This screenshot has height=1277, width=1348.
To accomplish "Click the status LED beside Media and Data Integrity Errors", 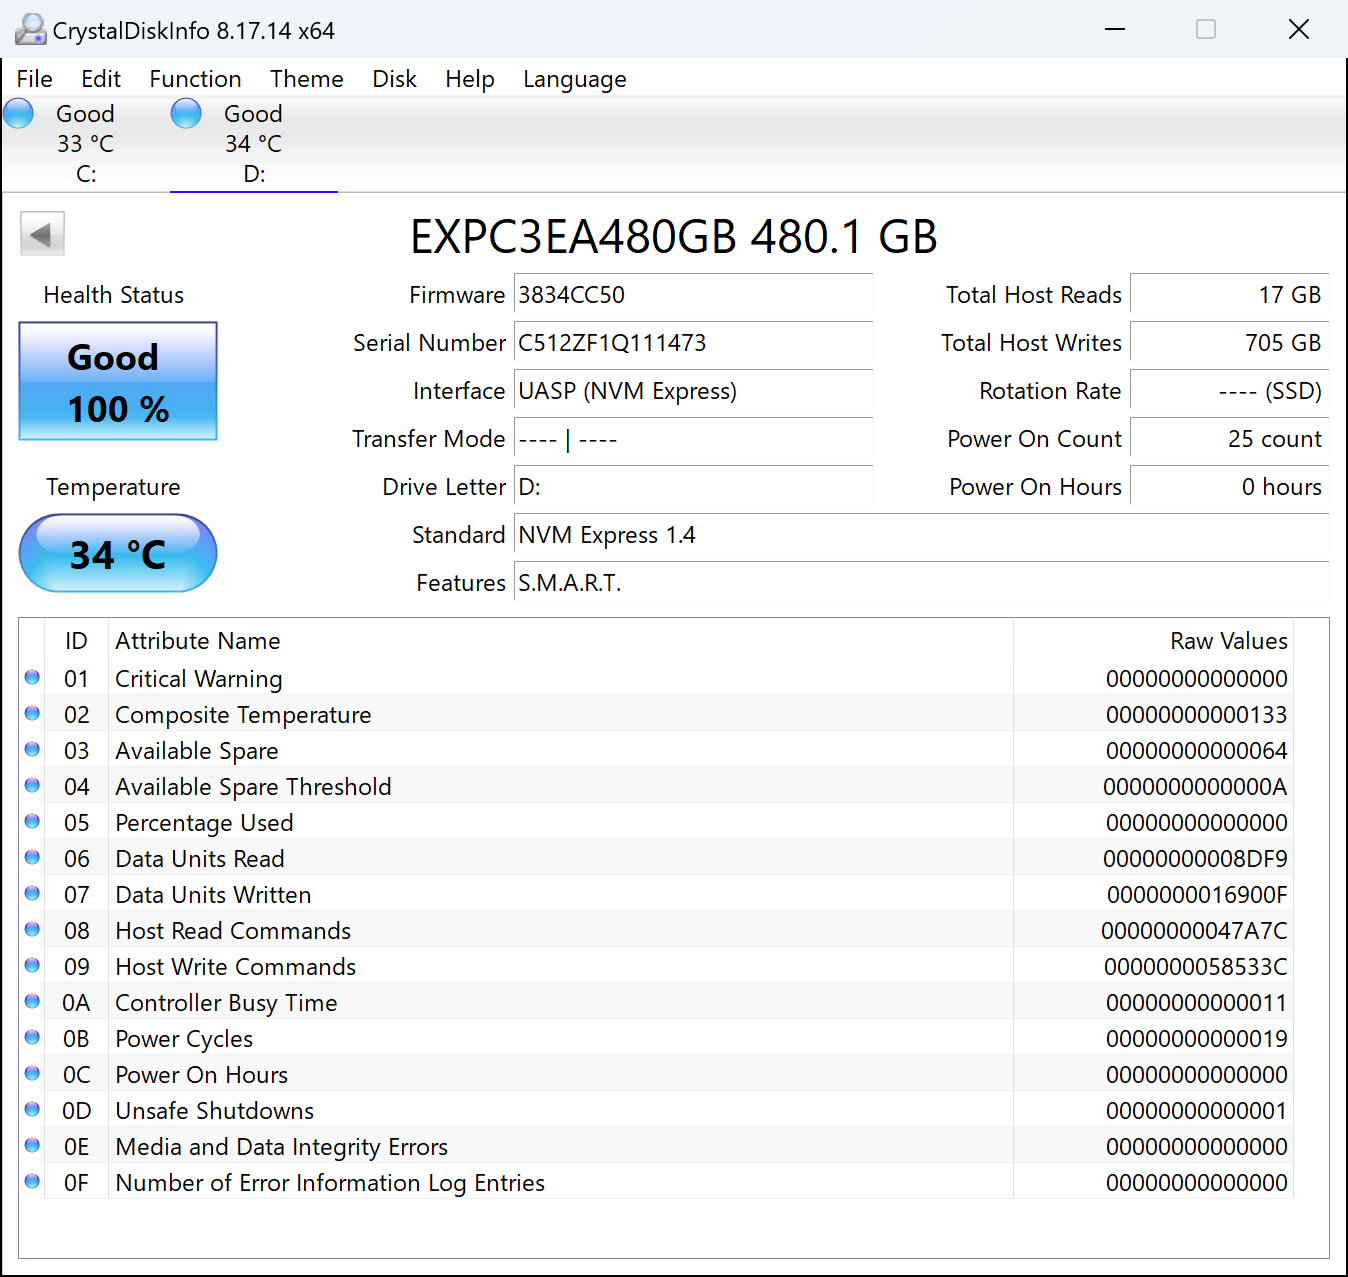I will pyautogui.click(x=31, y=1145).
